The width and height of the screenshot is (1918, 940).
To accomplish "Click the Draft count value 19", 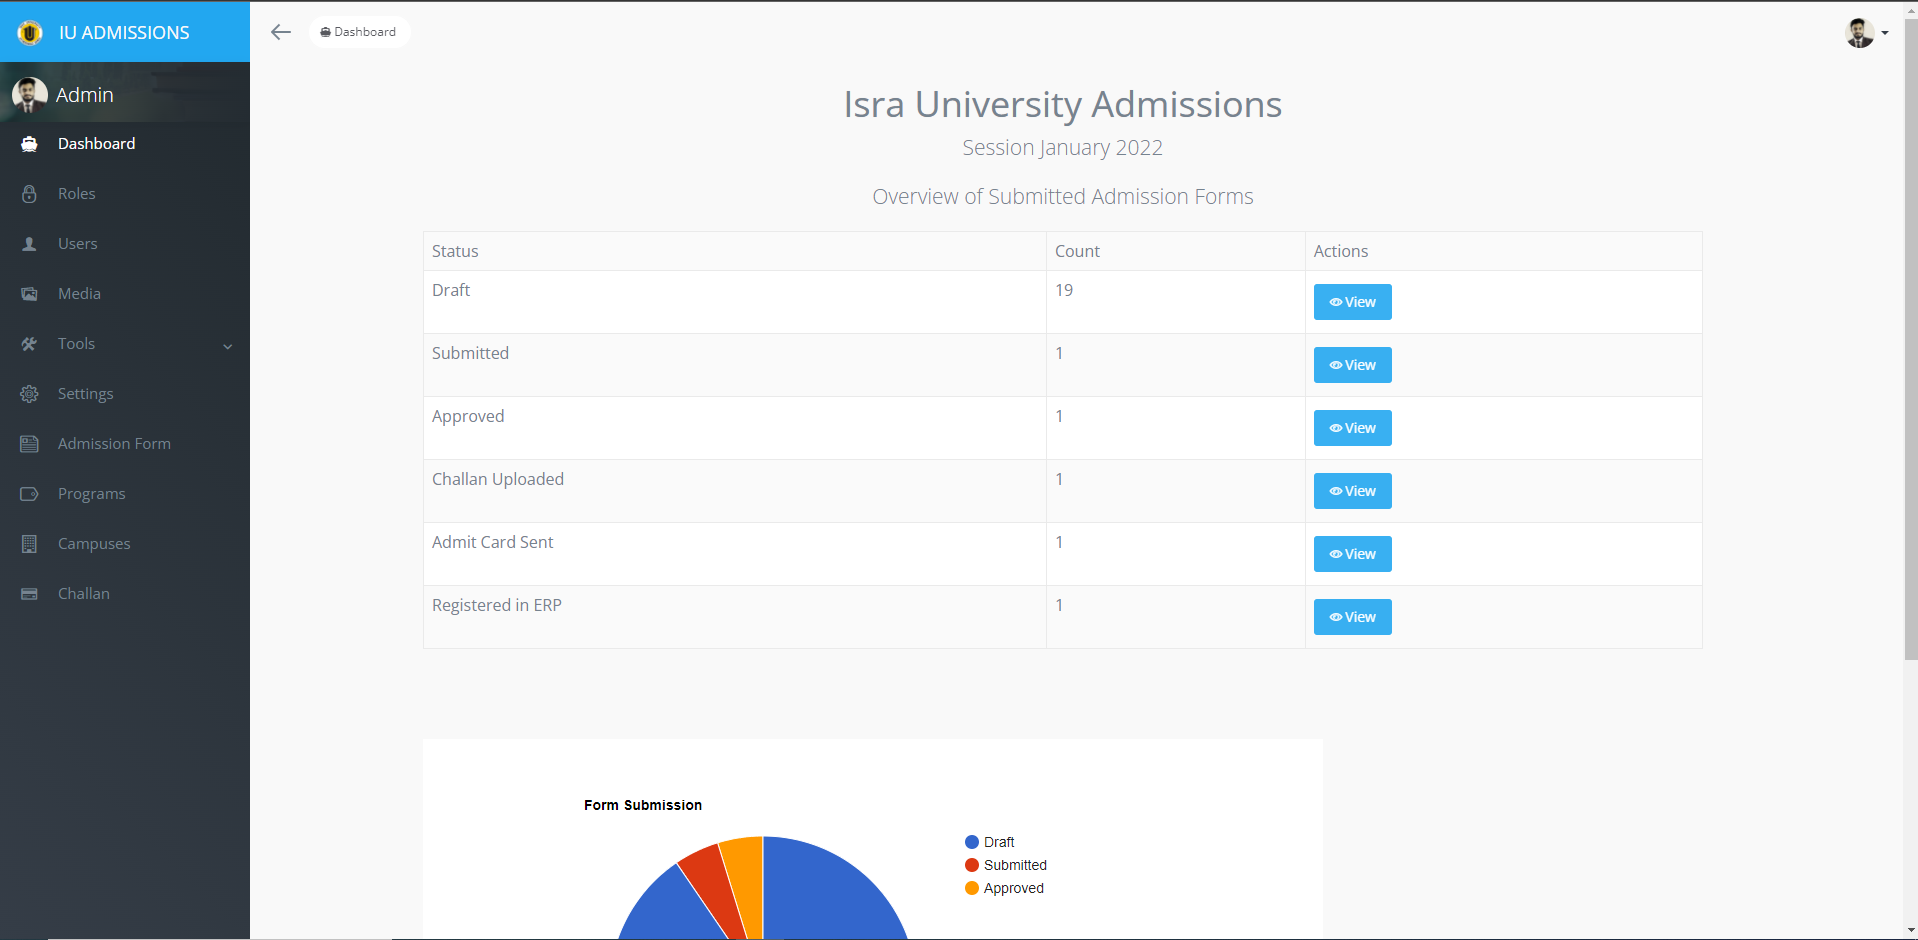I will [x=1064, y=290].
